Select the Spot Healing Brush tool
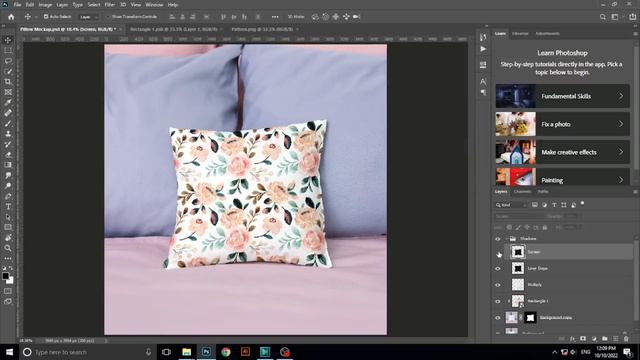Screen dimensions: 640x360 click(x=8, y=113)
